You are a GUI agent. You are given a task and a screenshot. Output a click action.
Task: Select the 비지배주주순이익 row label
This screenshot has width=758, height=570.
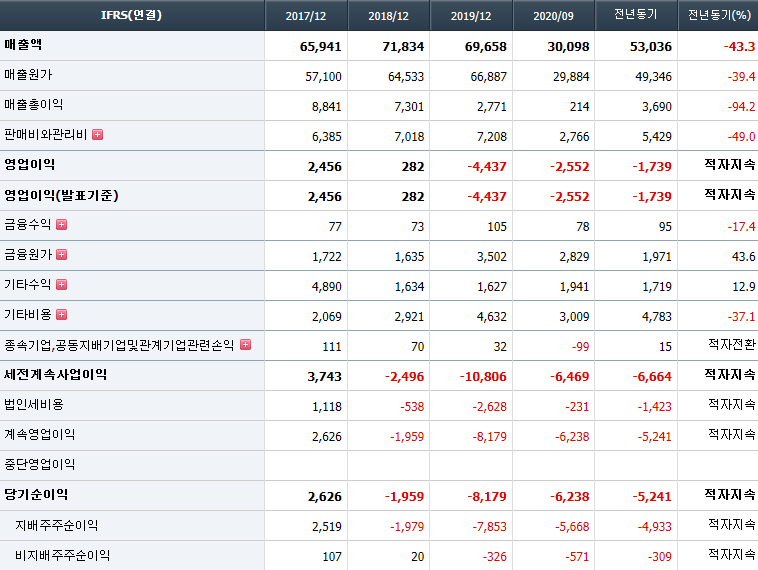coord(62,555)
